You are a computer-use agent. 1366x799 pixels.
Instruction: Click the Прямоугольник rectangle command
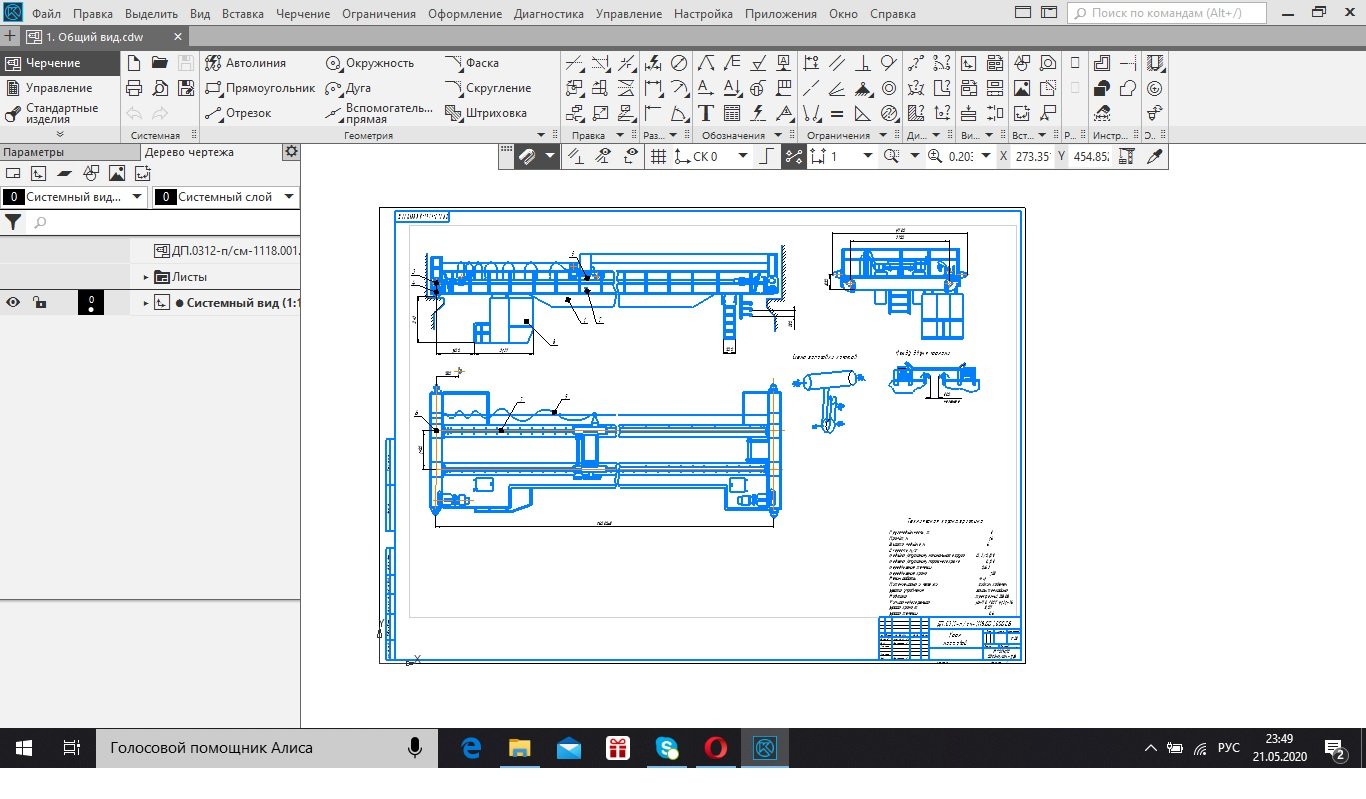260,88
